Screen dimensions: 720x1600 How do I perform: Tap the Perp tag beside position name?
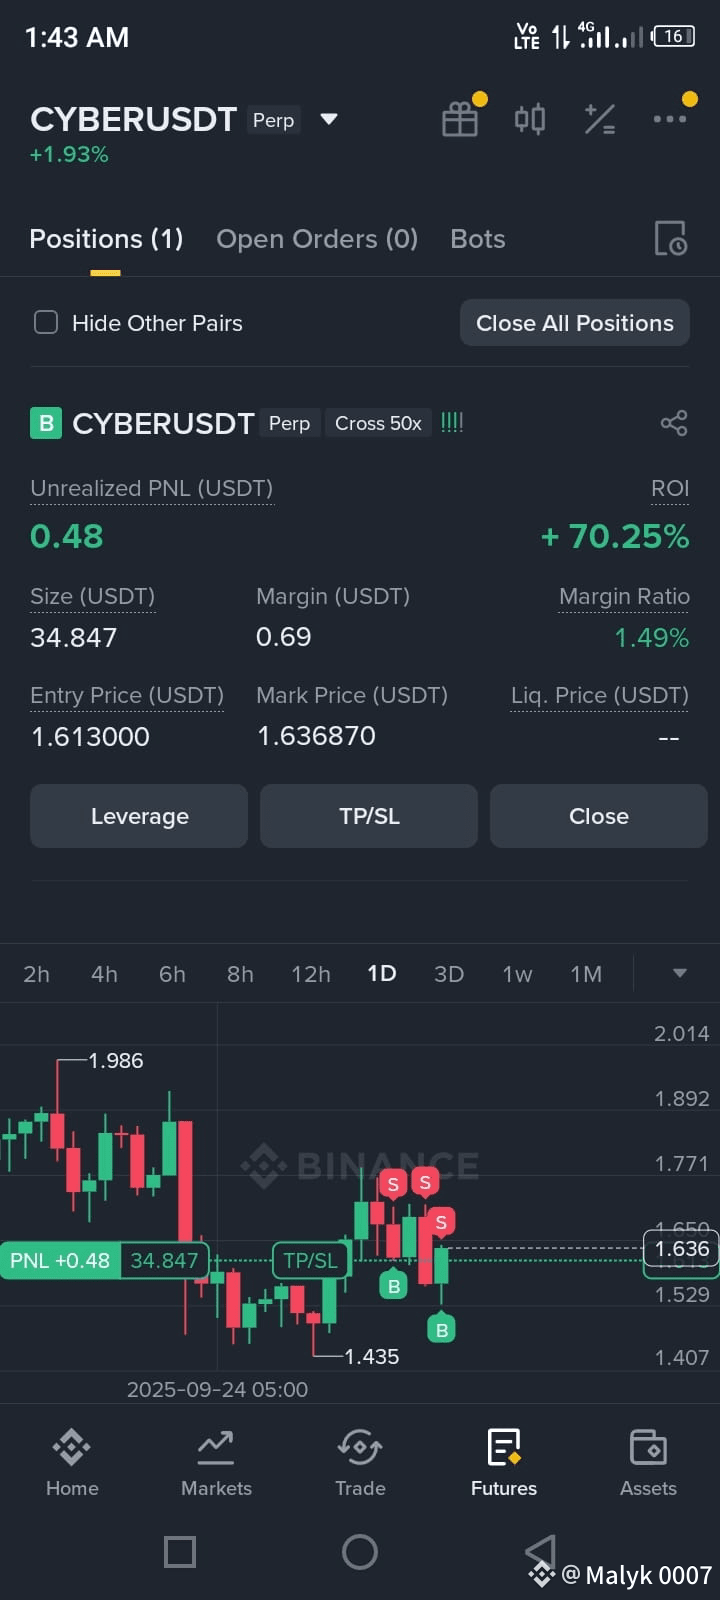[x=289, y=423]
